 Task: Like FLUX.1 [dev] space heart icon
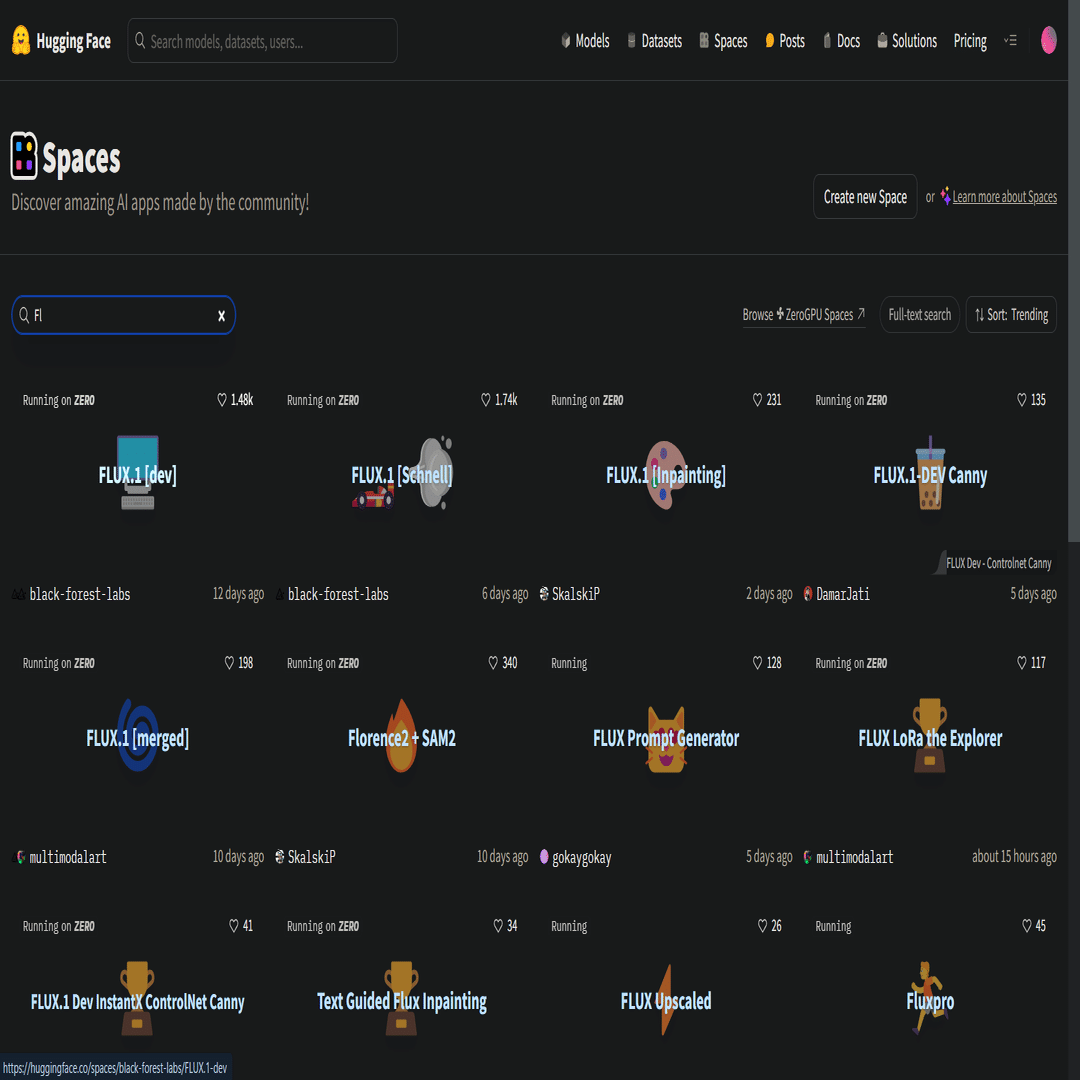[x=222, y=400]
